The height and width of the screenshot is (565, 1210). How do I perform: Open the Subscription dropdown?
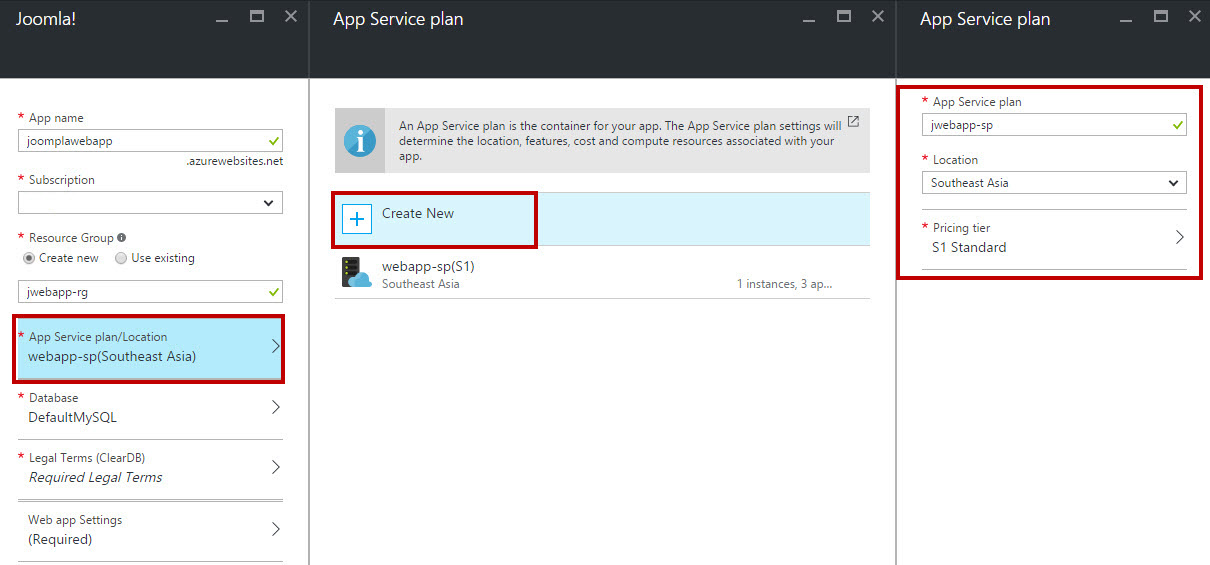click(150, 203)
